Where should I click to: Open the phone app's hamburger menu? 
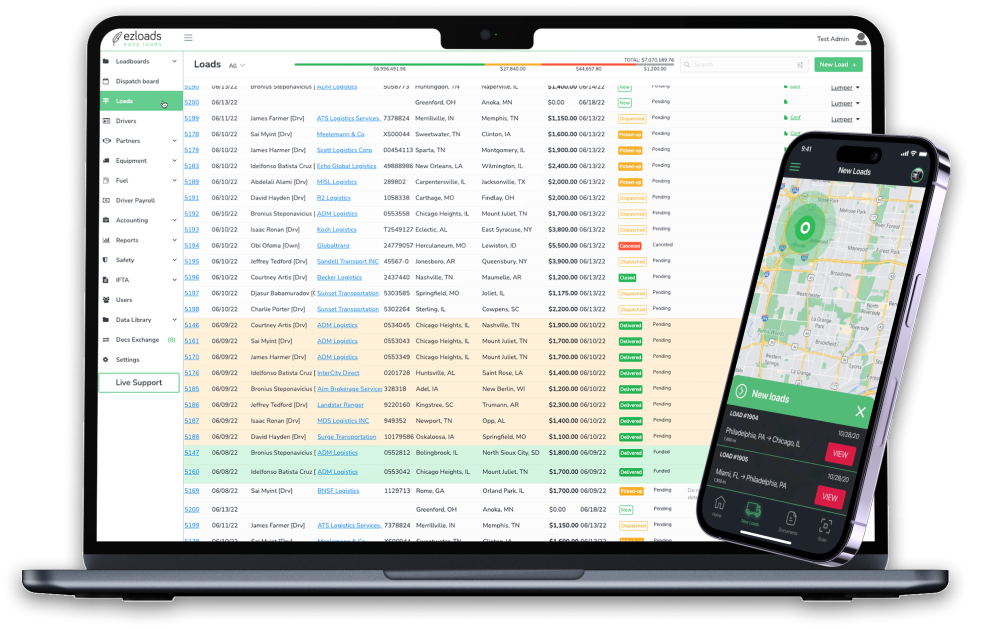[796, 166]
